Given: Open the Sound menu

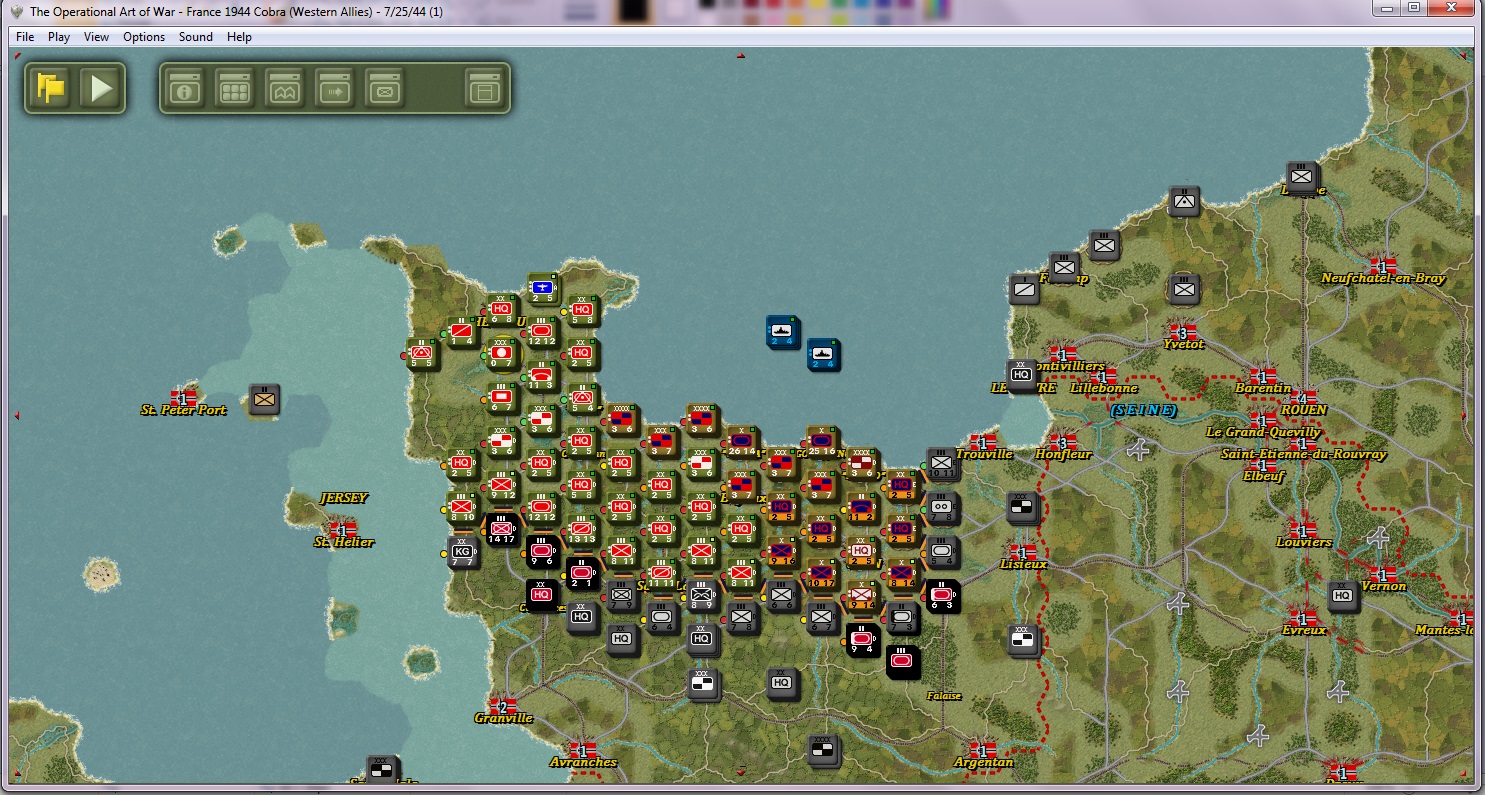Looking at the screenshot, I should [196, 37].
